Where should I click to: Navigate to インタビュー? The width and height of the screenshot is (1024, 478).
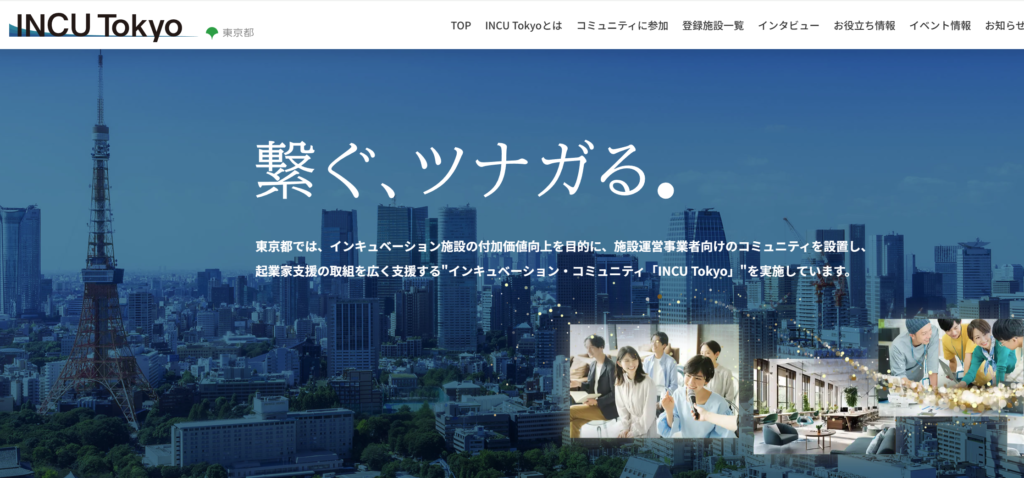pos(788,25)
